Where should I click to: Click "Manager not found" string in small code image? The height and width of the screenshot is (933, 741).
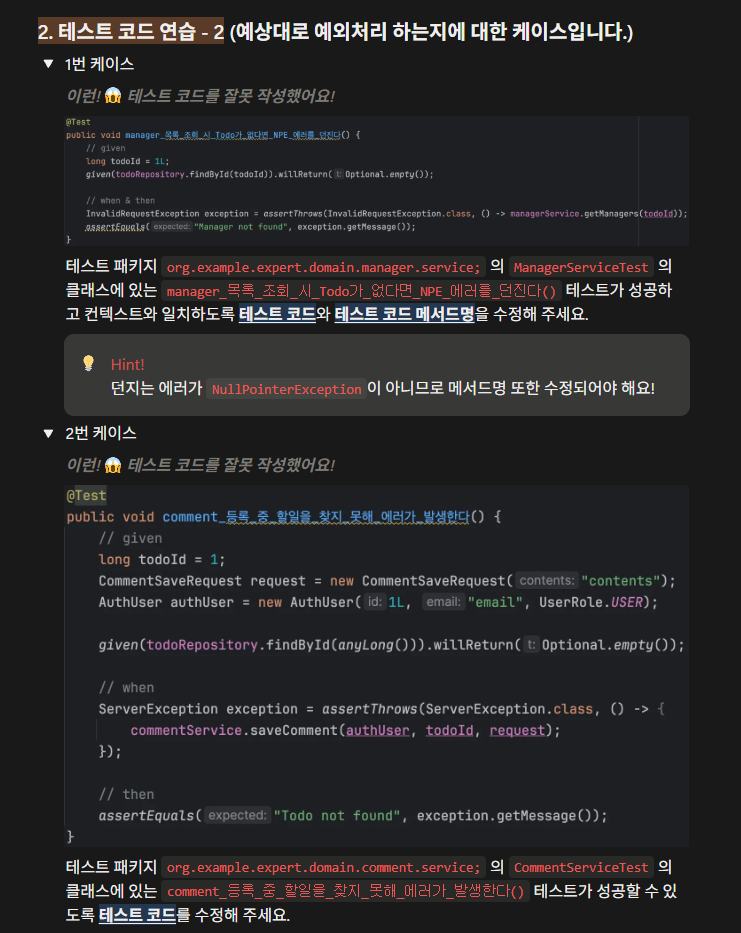coord(239,227)
